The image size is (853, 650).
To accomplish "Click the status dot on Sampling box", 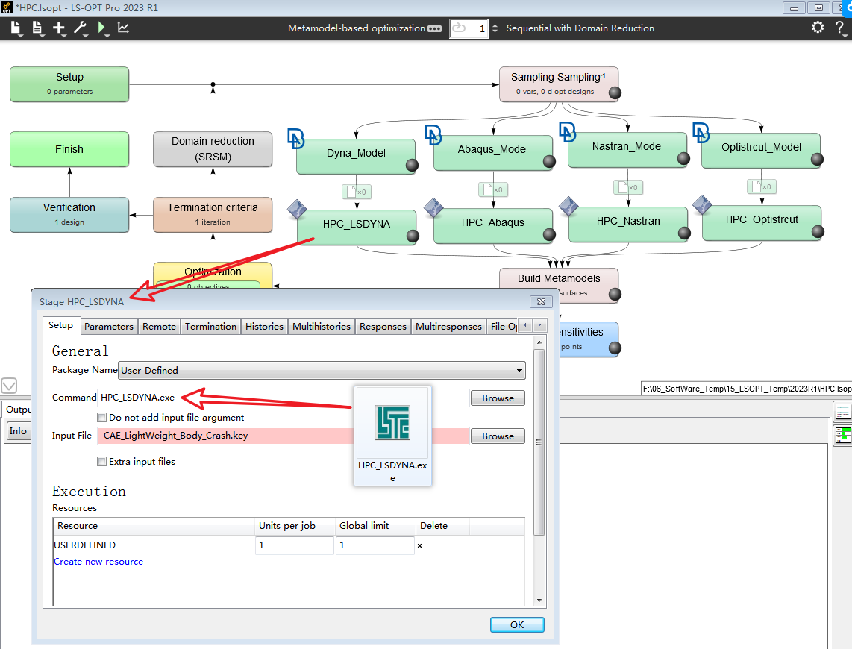I will [615, 93].
